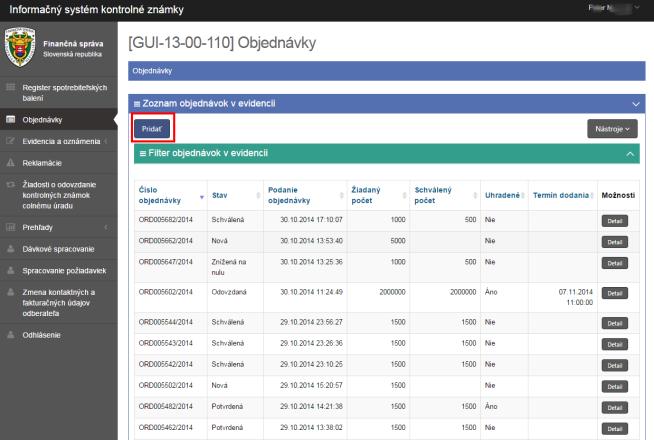
Task: Sort by Stav column arrow
Action: pyautogui.click(x=258, y=195)
